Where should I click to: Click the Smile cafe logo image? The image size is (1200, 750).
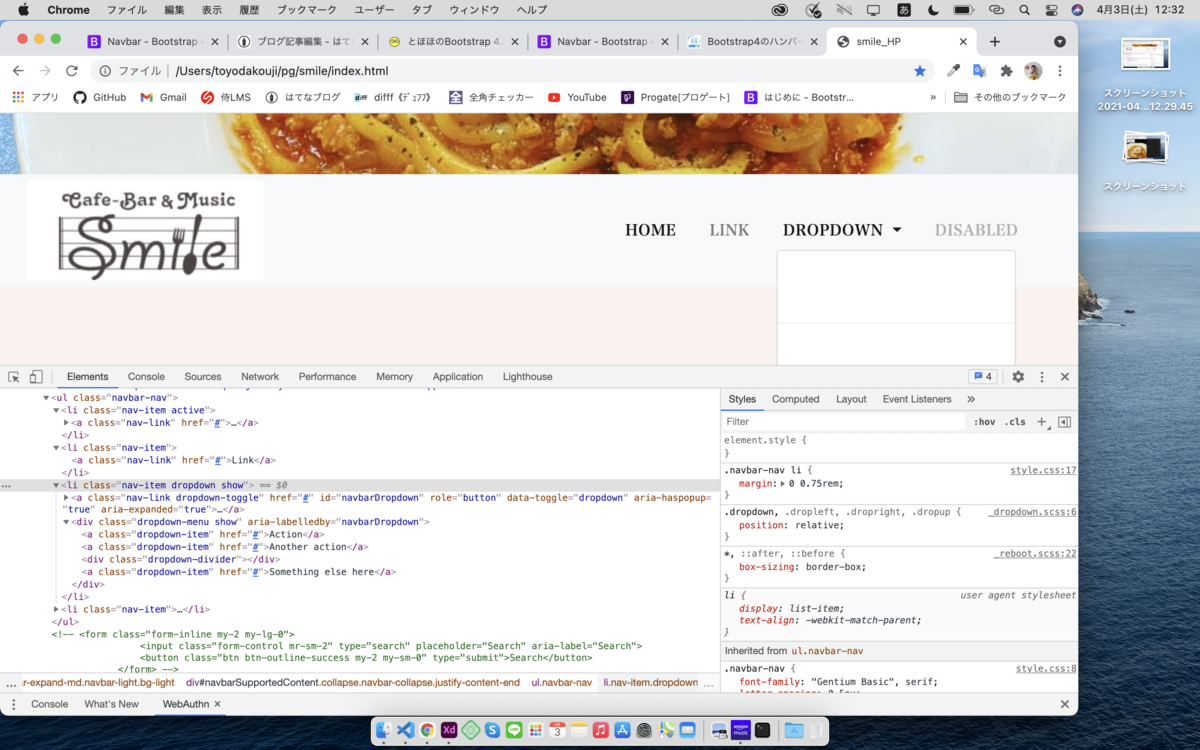(x=146, y=231)
